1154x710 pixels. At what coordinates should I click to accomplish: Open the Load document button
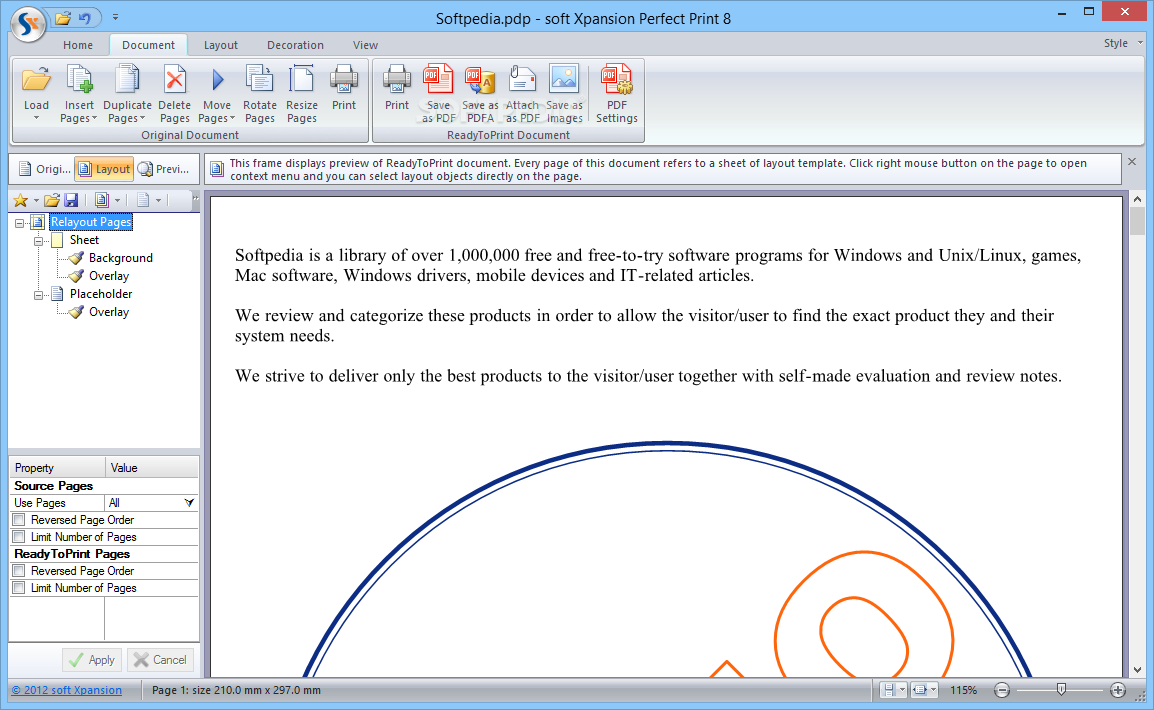36,93
